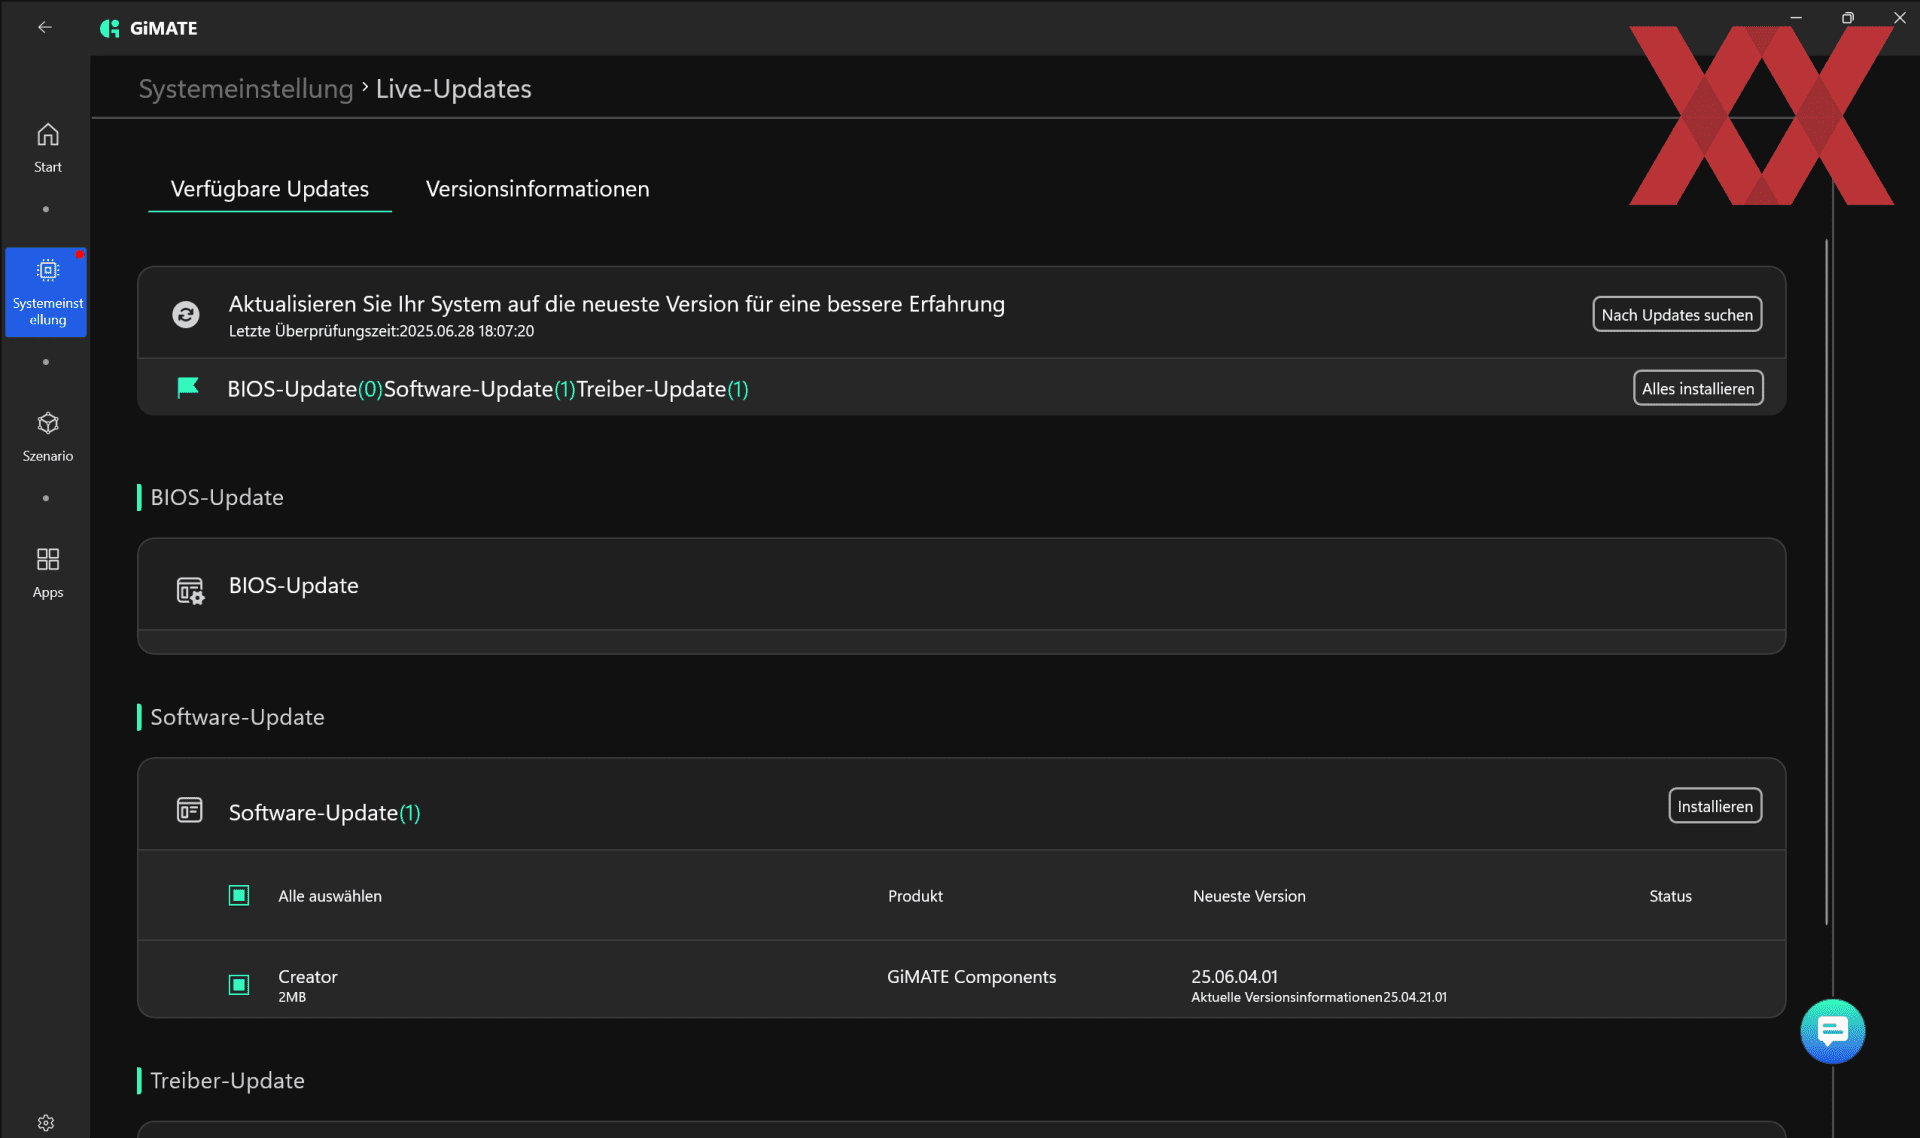Open settings gear at sidebar bottom
The width and height of the screenshot is (1920, 1138).
(x=46, y=1123)
